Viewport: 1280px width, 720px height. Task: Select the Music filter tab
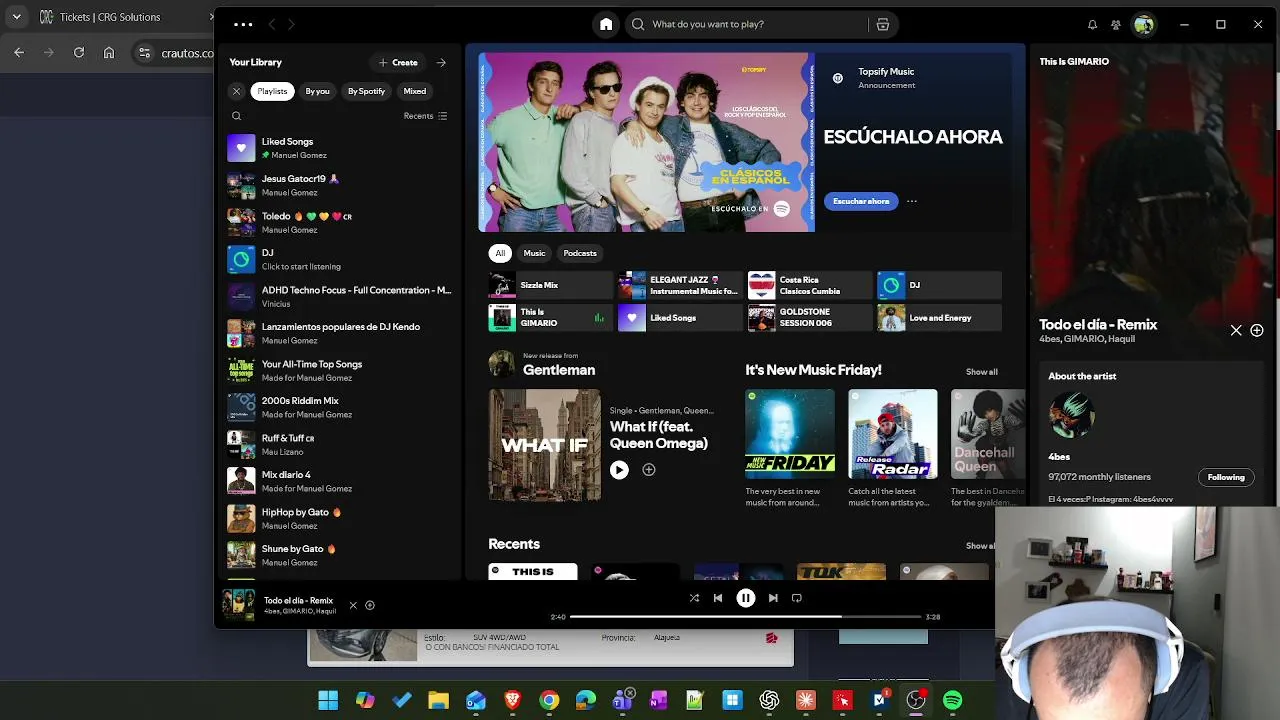click(x=535, y=253)
